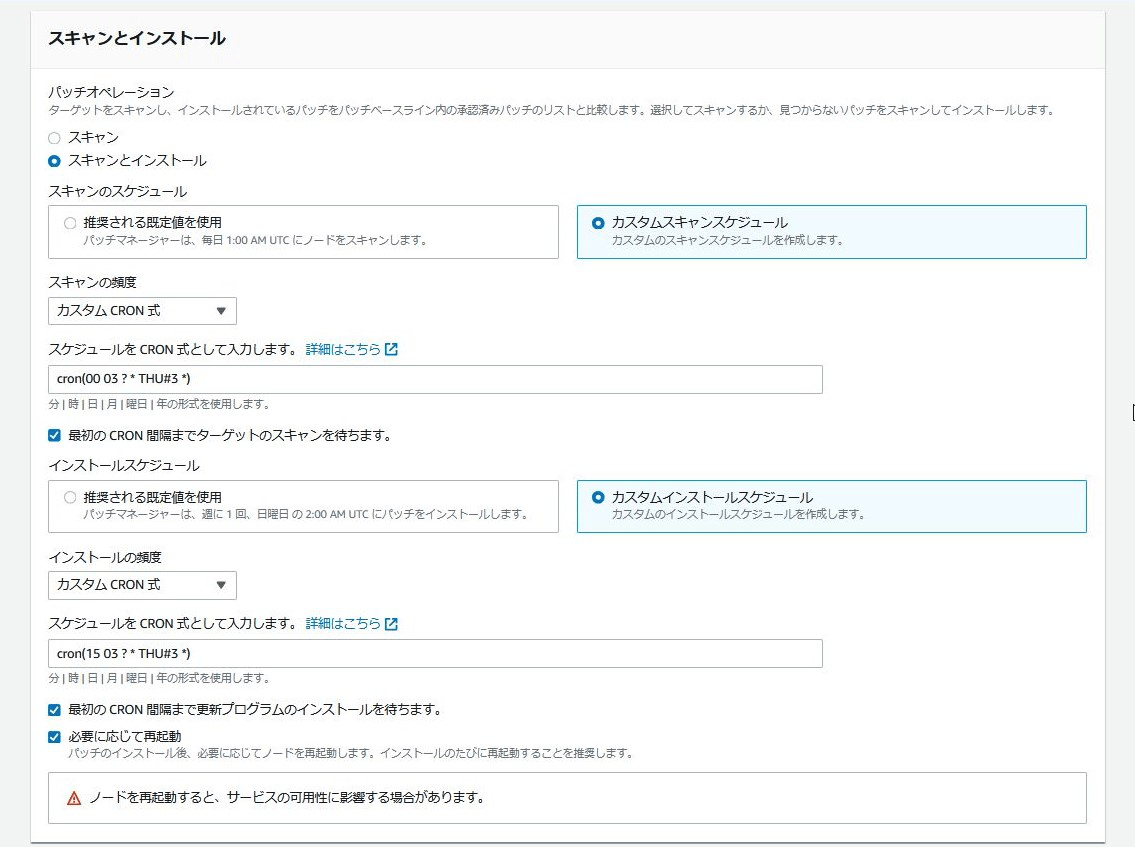Toggle 最初の CRON 間隔まで更新プログラムのインストールを待ちます checkbox
The height and width of the screenshot is (847, 1135).
pyautogui.click(x=54, y=709)
